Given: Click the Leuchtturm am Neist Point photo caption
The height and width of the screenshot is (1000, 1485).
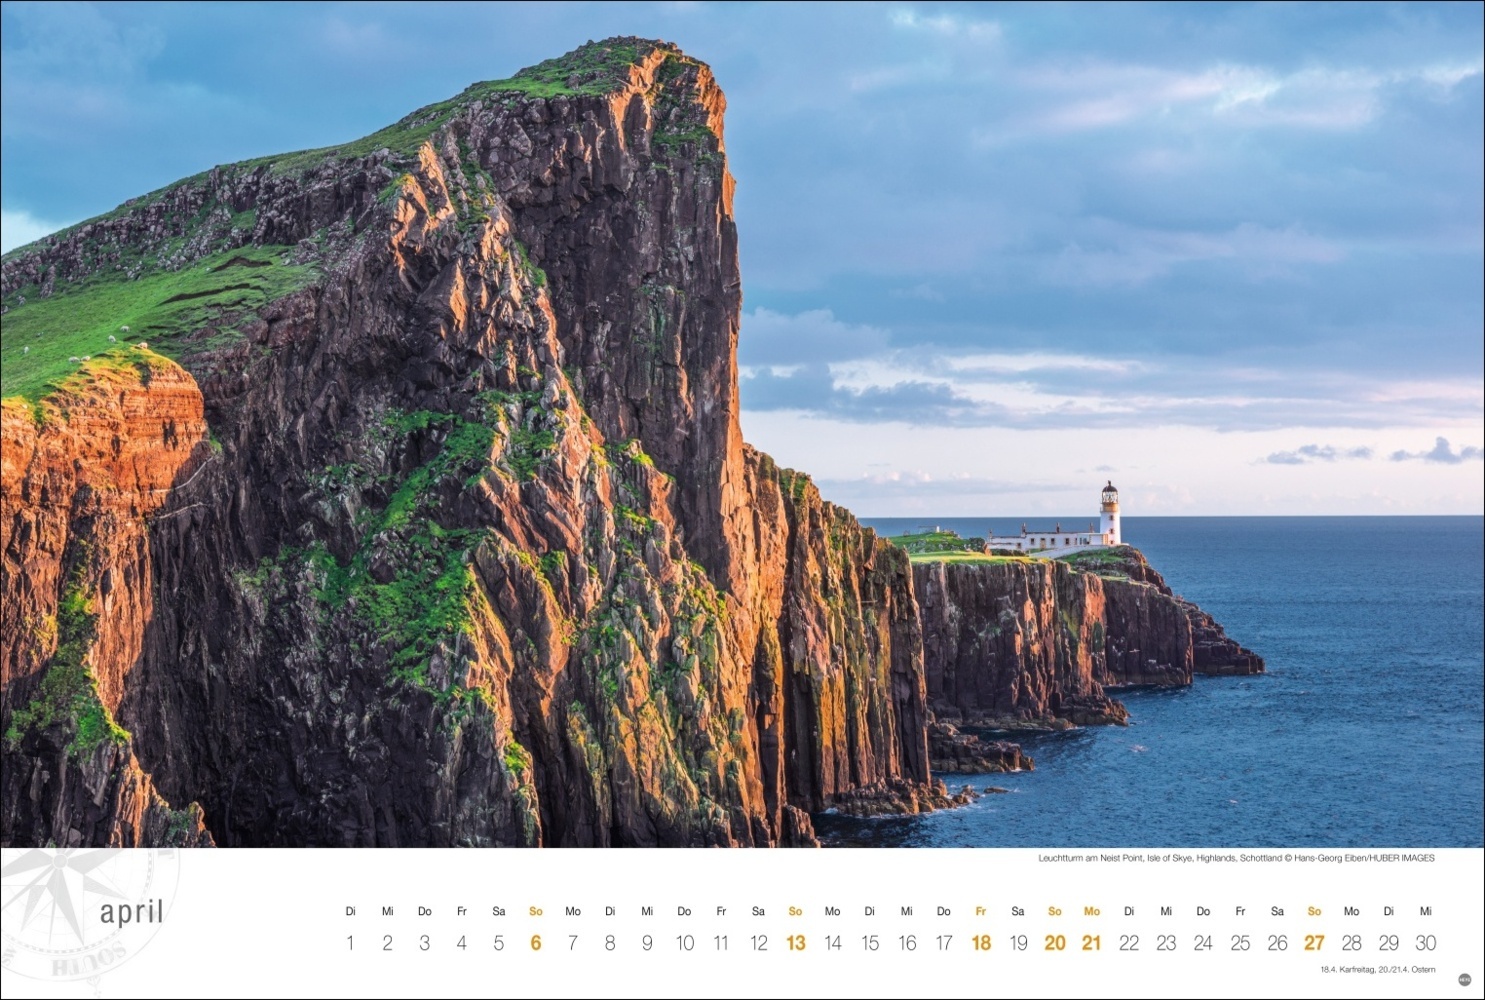Looking at the screenshot, I should click(x=1236, y=858).
